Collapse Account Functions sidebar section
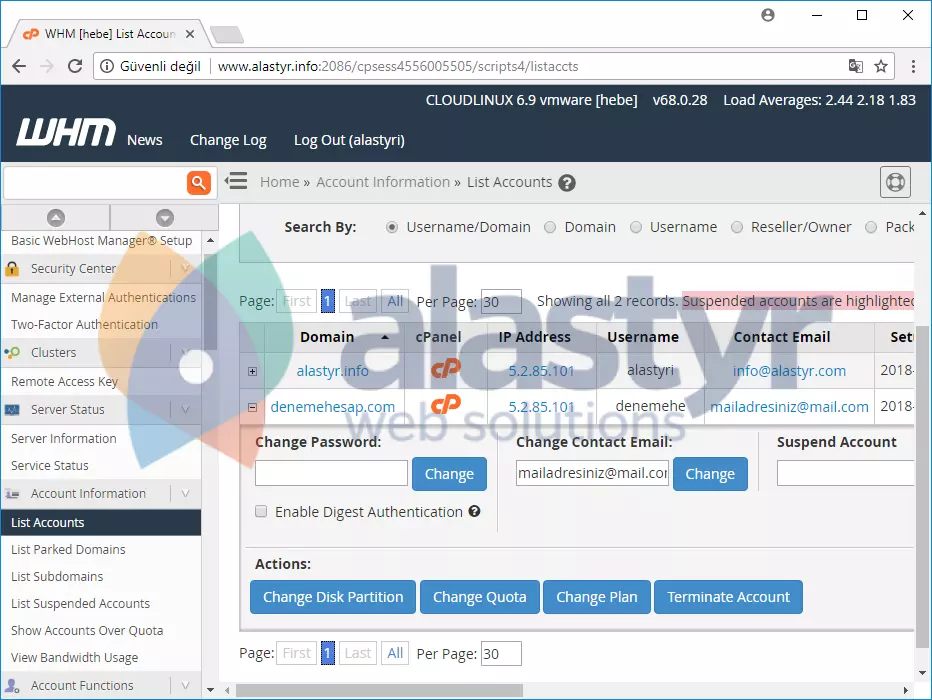The width and height of the screenshot is (932, 700). point(185,685)
